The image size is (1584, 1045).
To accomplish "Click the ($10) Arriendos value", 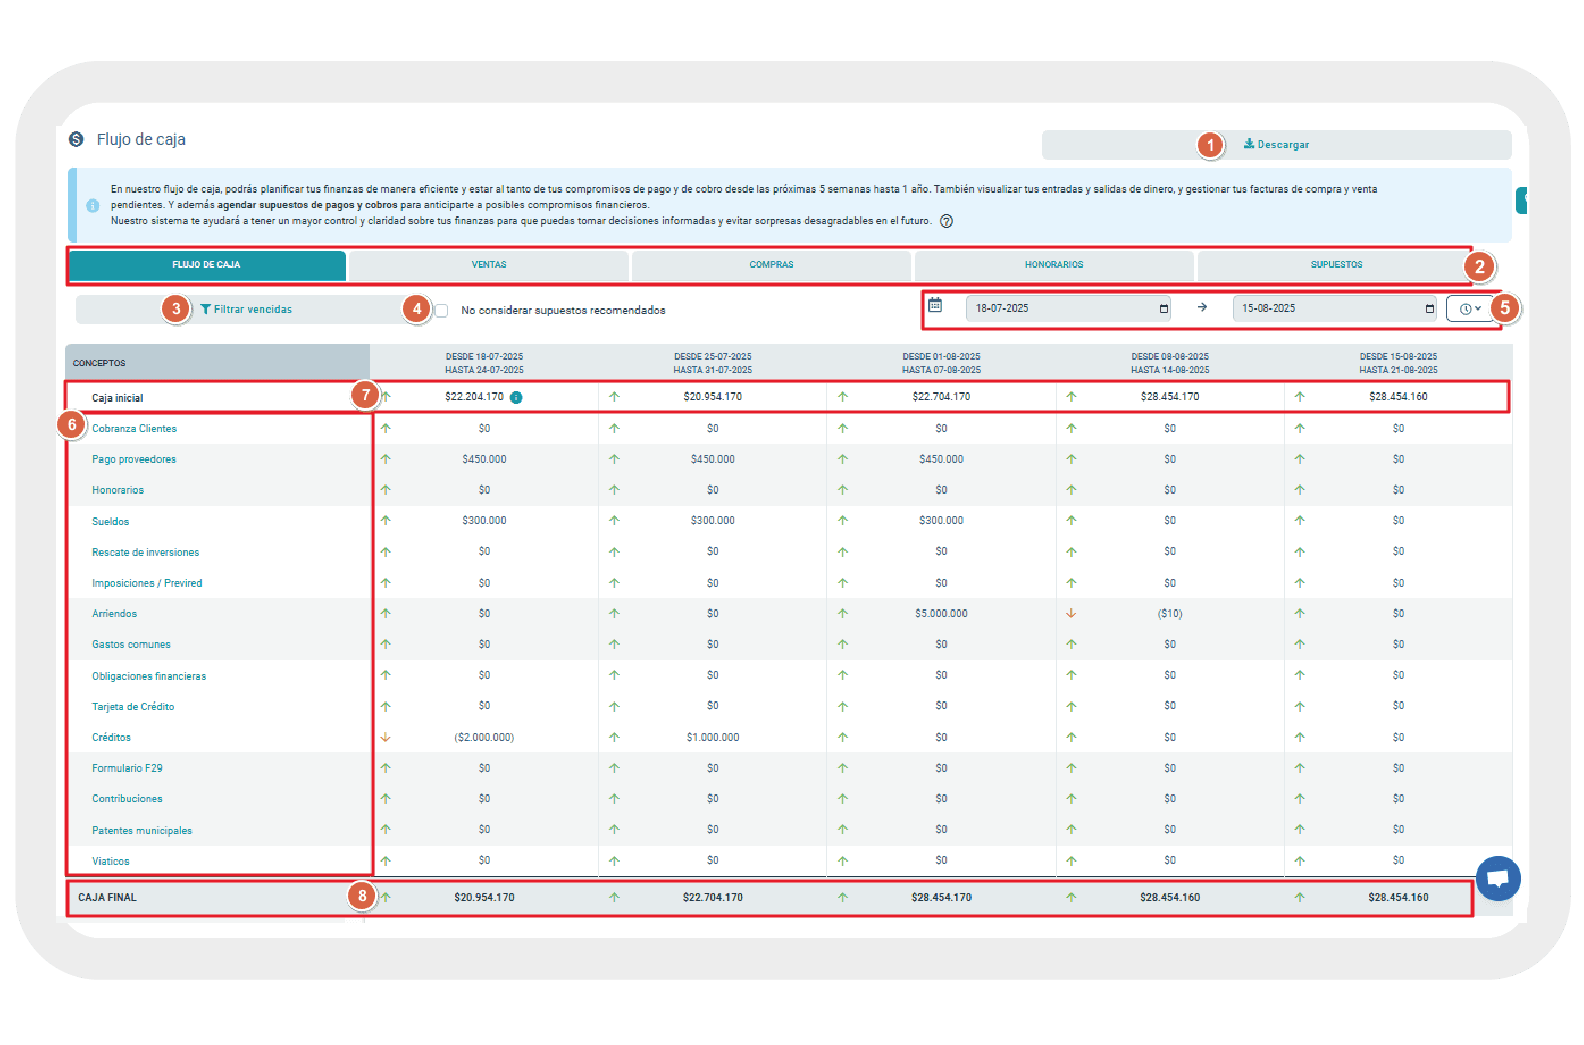I will click(1170, 613).
